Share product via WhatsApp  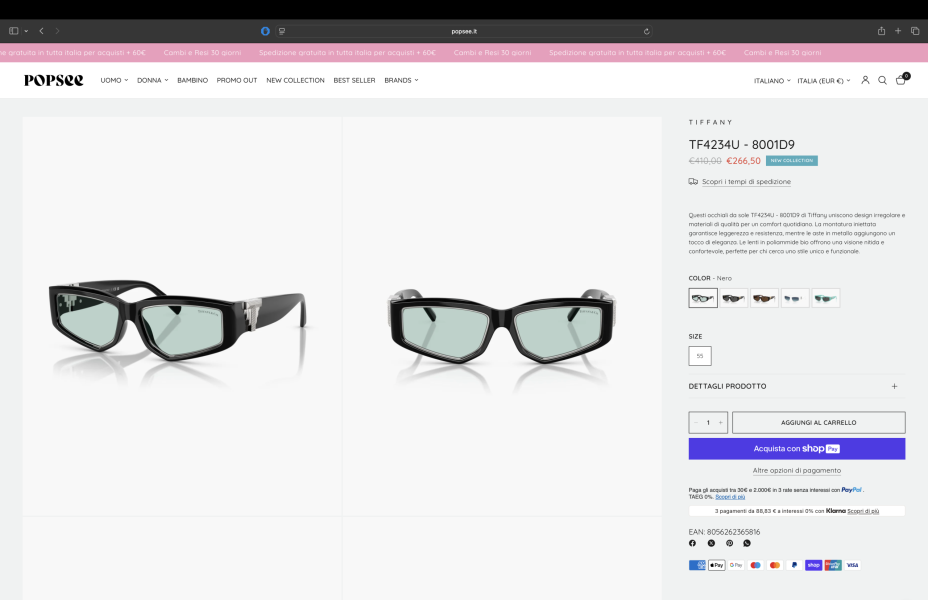tap(747, 543)
